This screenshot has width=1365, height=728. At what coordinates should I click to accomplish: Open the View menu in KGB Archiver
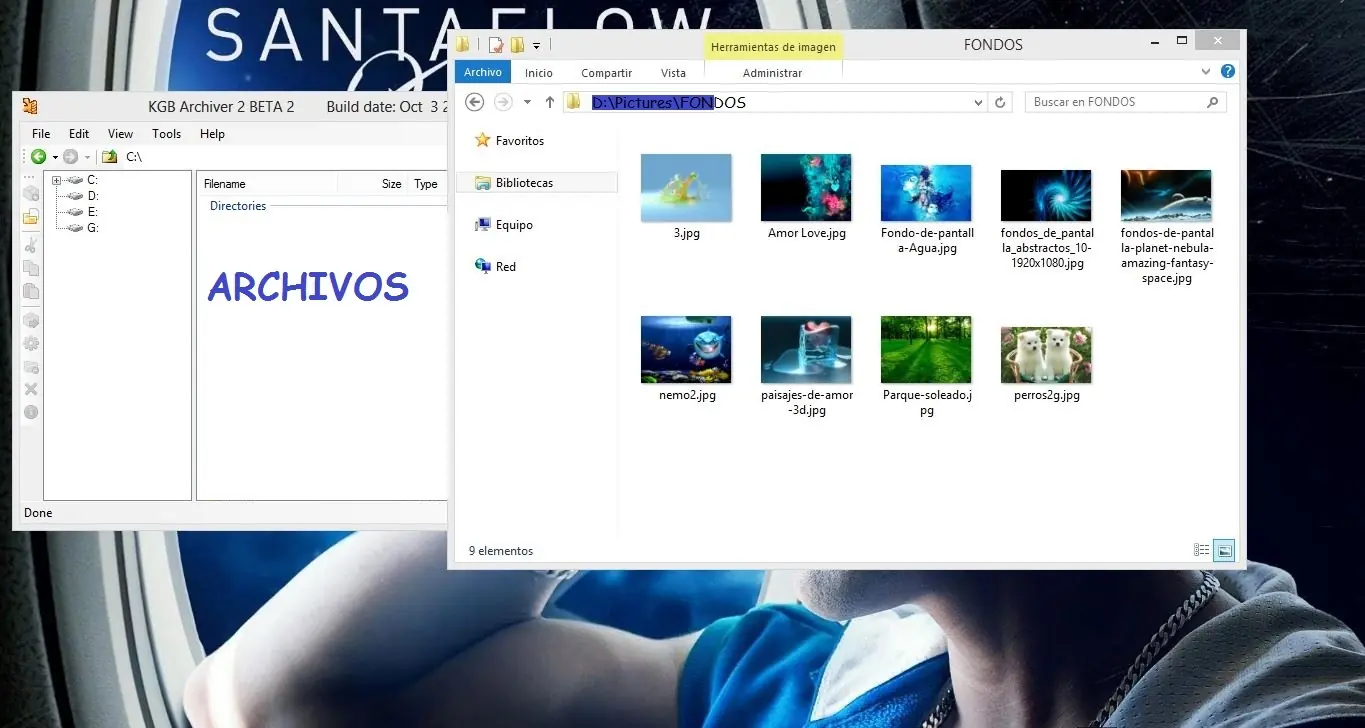[x=120, y=134]
